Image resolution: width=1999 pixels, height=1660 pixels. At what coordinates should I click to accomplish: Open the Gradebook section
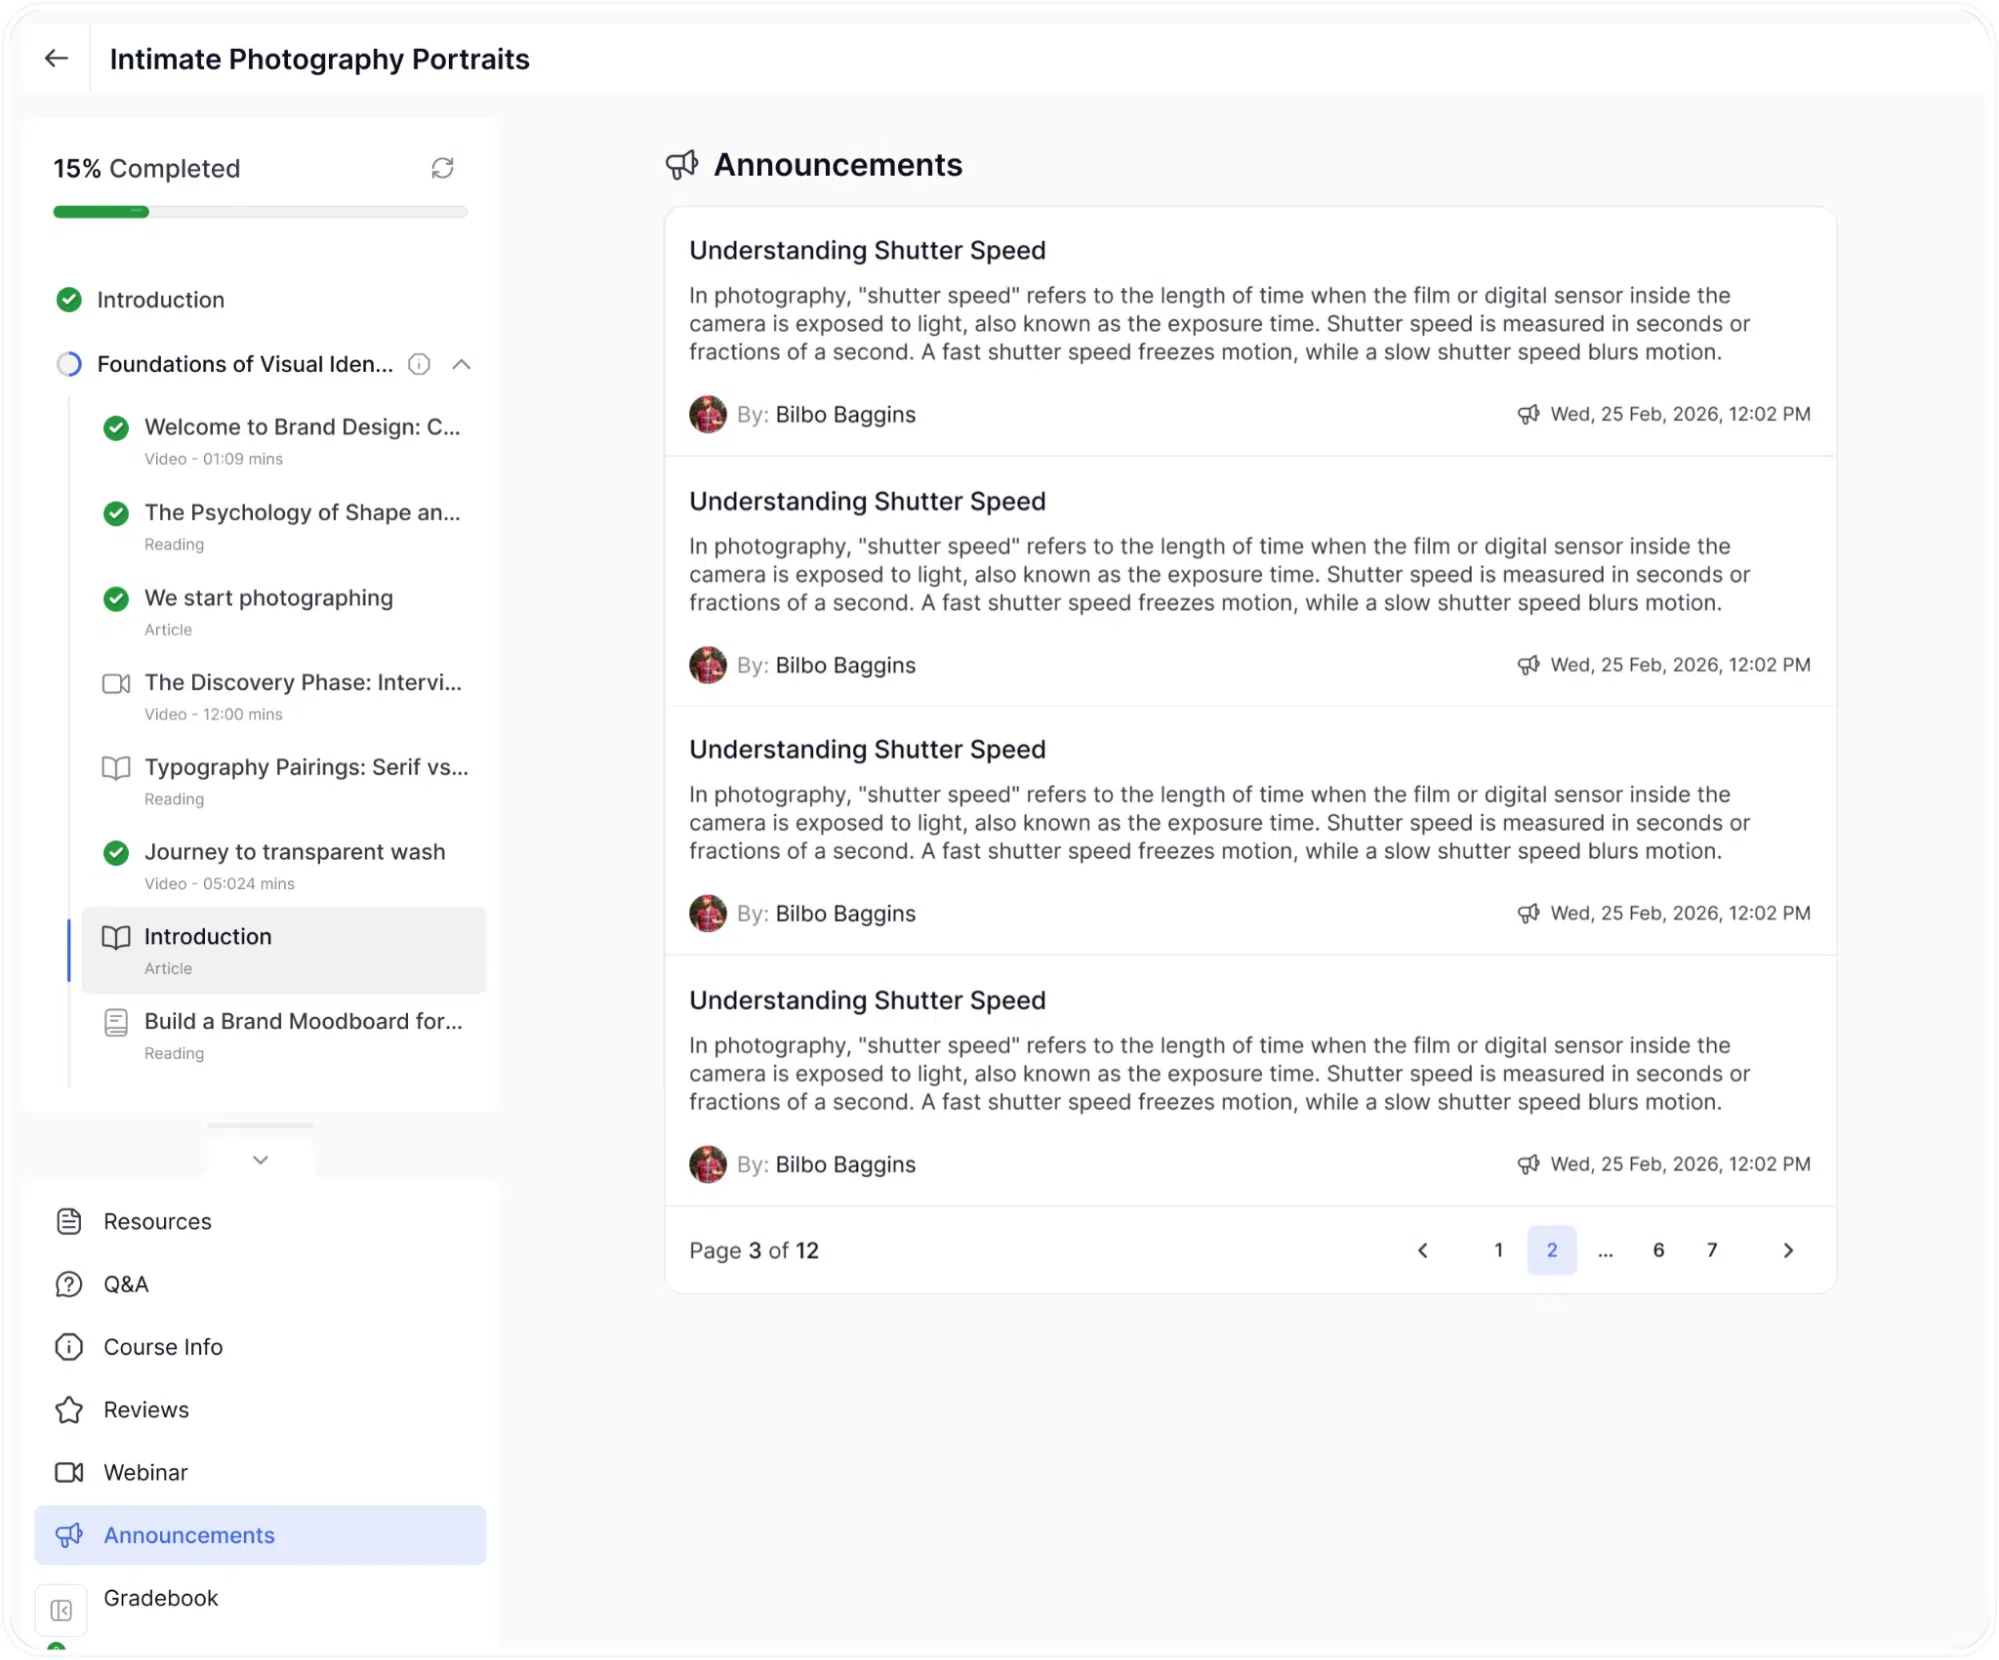160,1599
